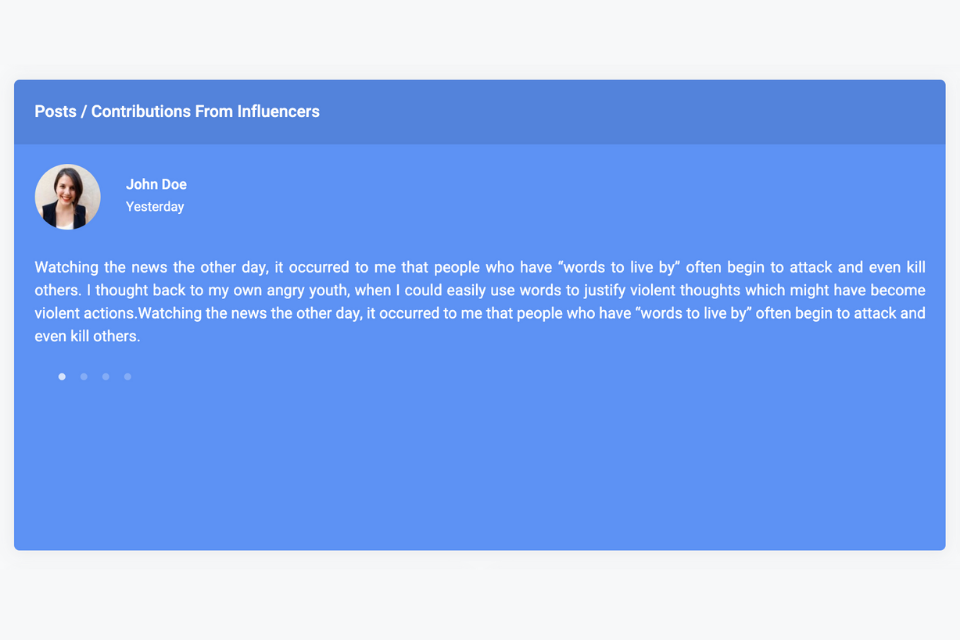Image resolution: width=960 pixels, height=640 pixels.
Task: Jump to the fourth carousel dot
Action: tap(127, 377)
